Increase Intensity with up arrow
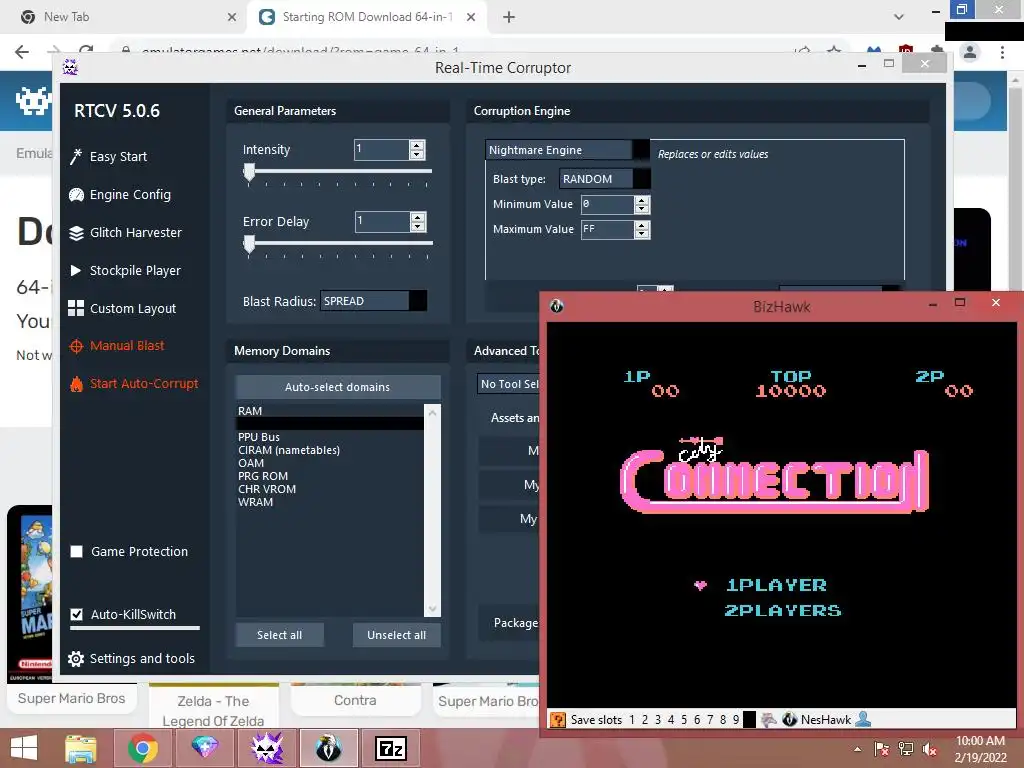 pos(417,145)
